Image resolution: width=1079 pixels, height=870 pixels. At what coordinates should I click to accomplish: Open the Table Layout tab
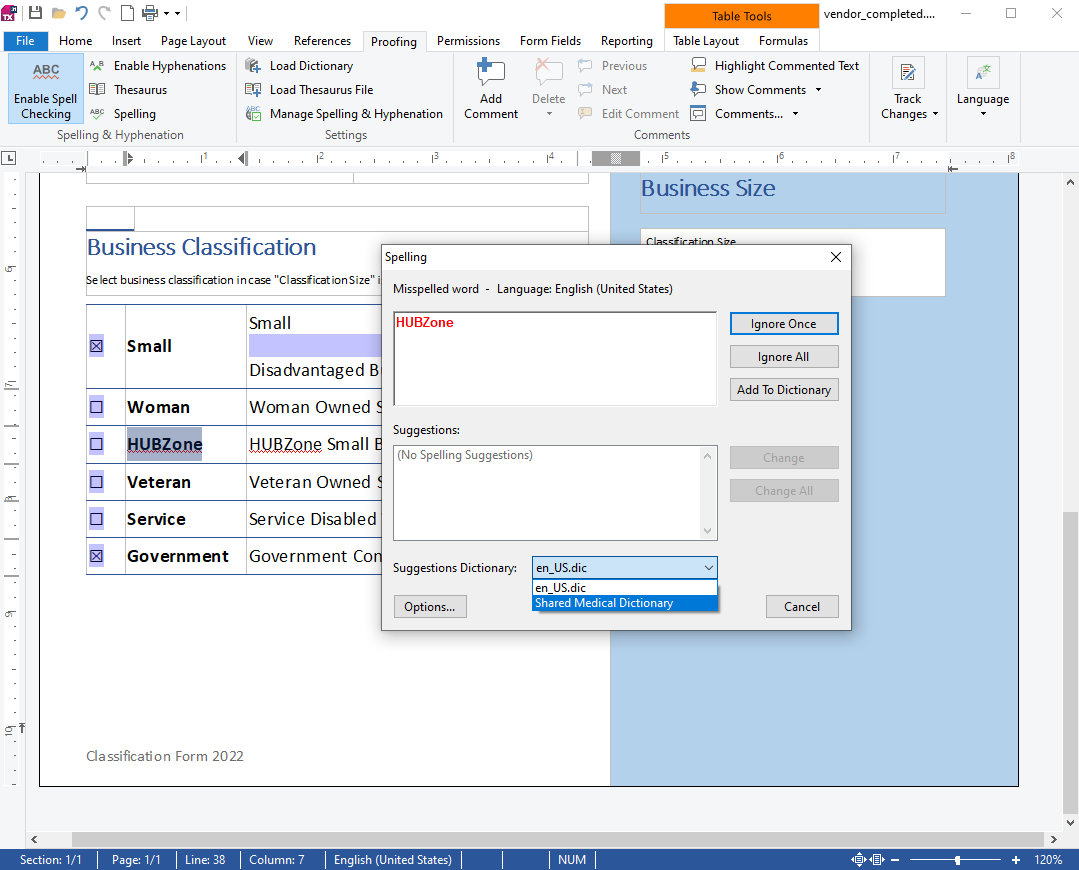coord(706,41)
